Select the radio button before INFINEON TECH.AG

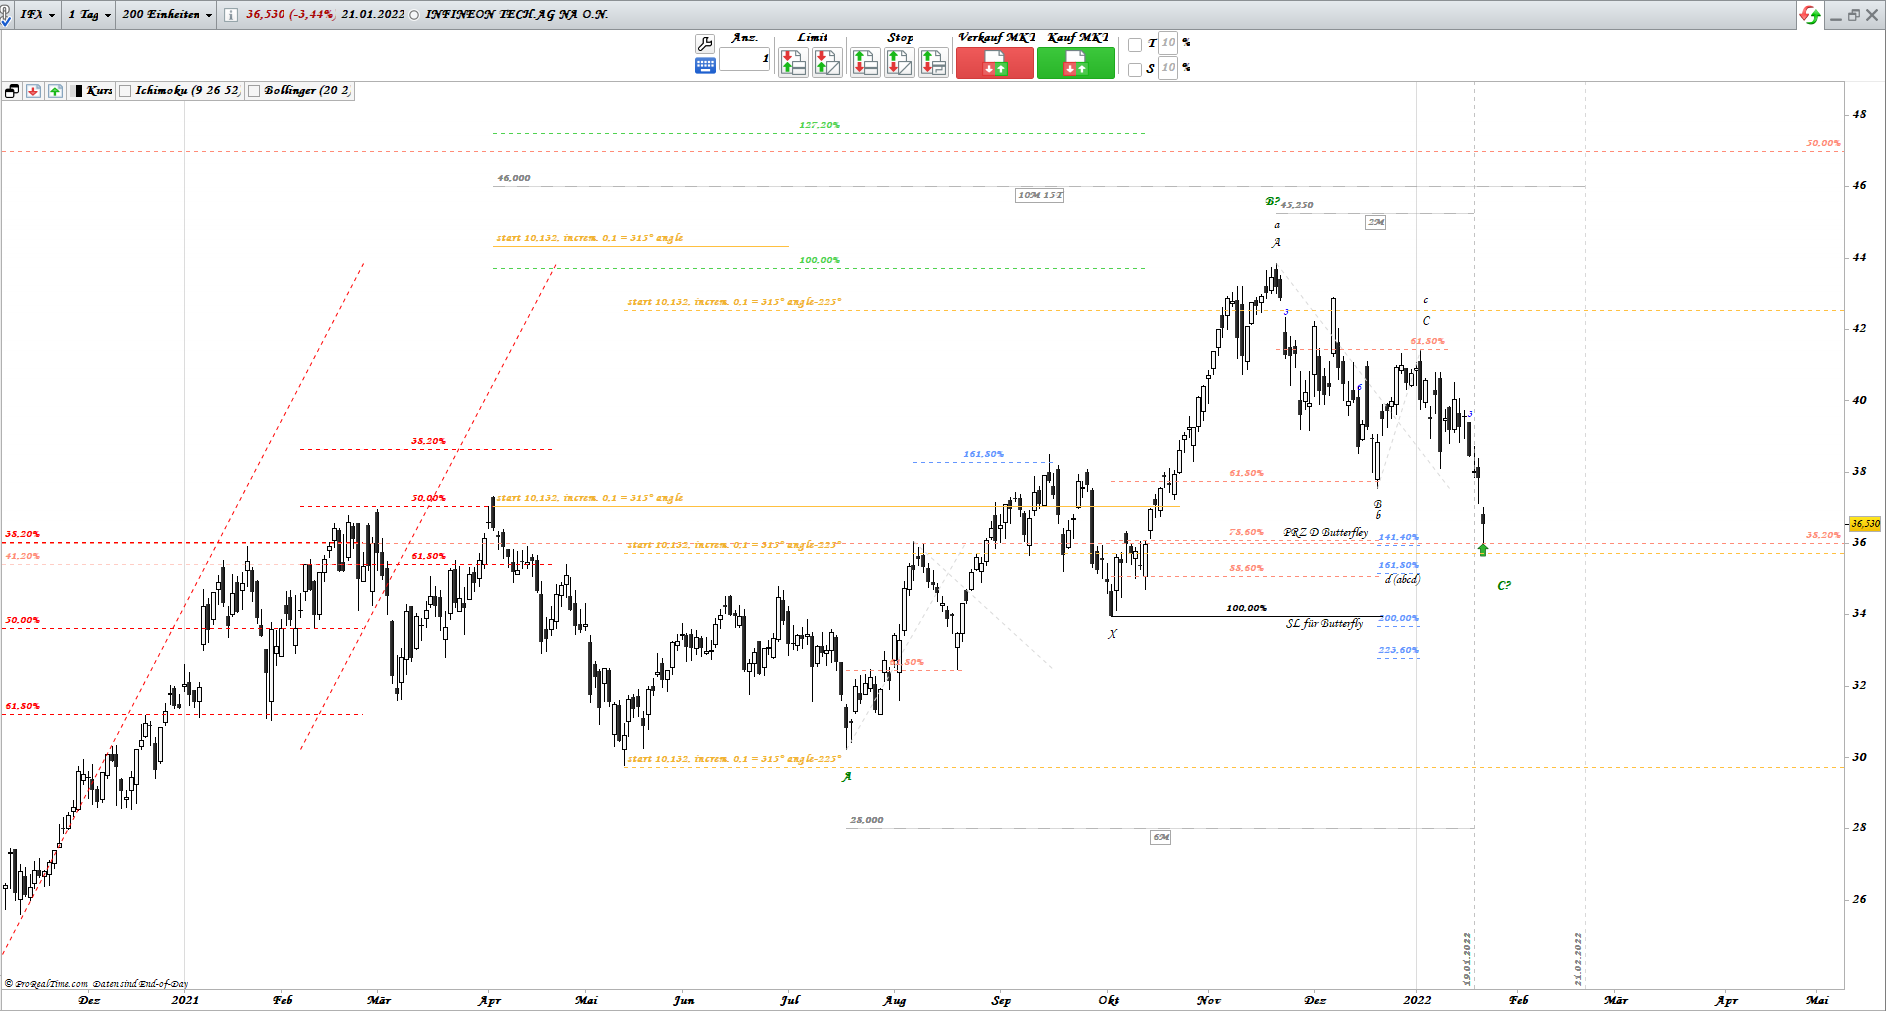pos(414,15)
